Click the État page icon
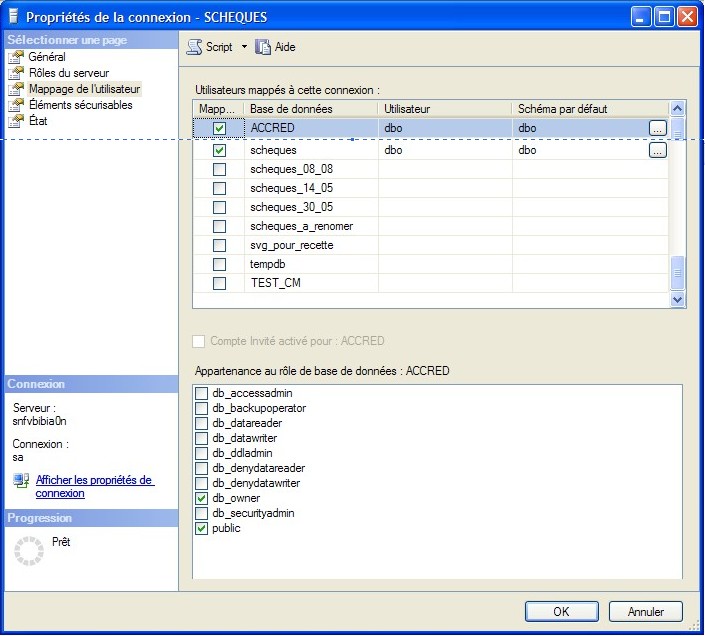The height and width of the screenshot is (636, 705). (16, 121)
